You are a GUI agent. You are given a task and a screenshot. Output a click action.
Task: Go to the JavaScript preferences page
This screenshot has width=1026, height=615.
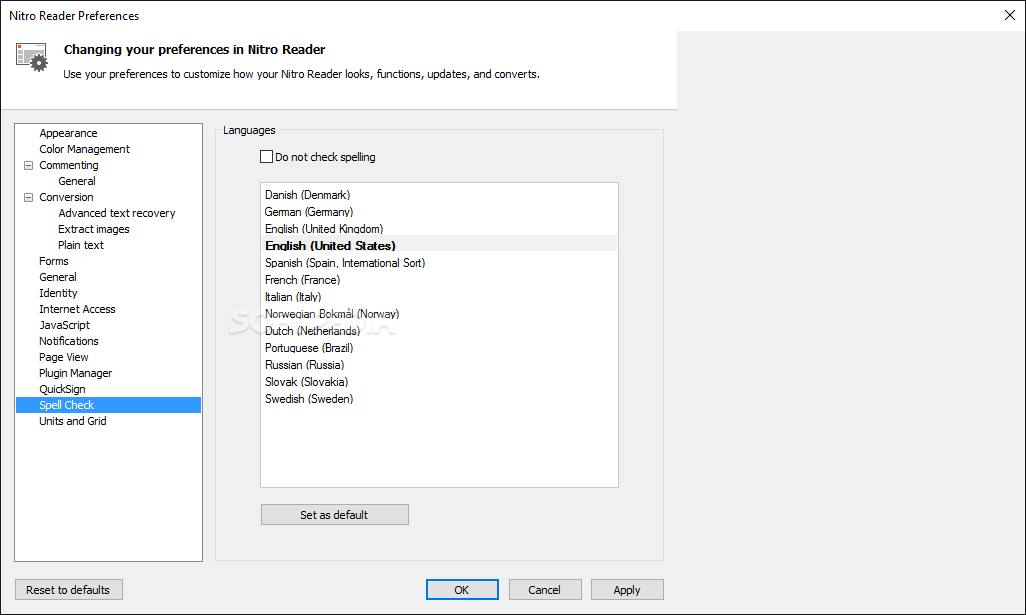[64, 325]
